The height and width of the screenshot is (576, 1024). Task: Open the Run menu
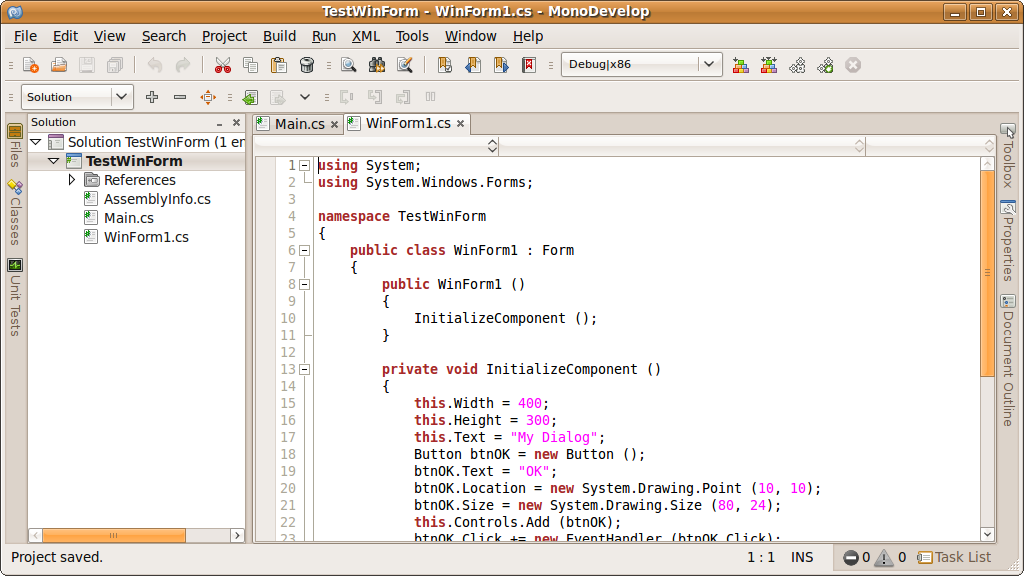(x=324, y=36)
